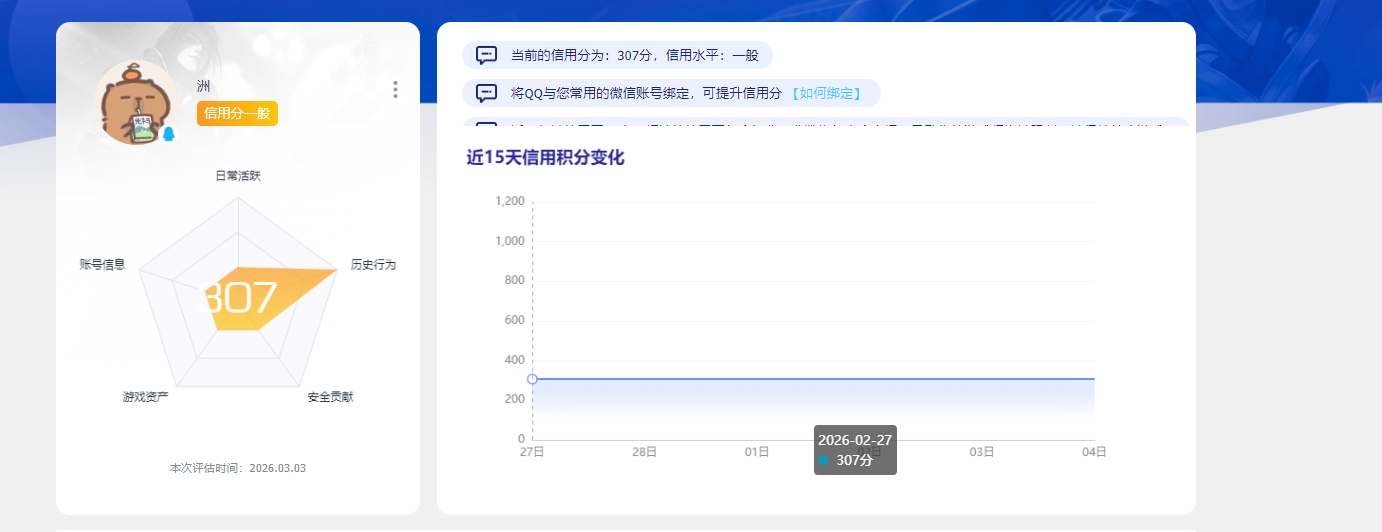This screenshot has width=1382, height=532.
Task: Click the 本次评估时间 2026.03.03 text
Action: click(x=238, y=468)
